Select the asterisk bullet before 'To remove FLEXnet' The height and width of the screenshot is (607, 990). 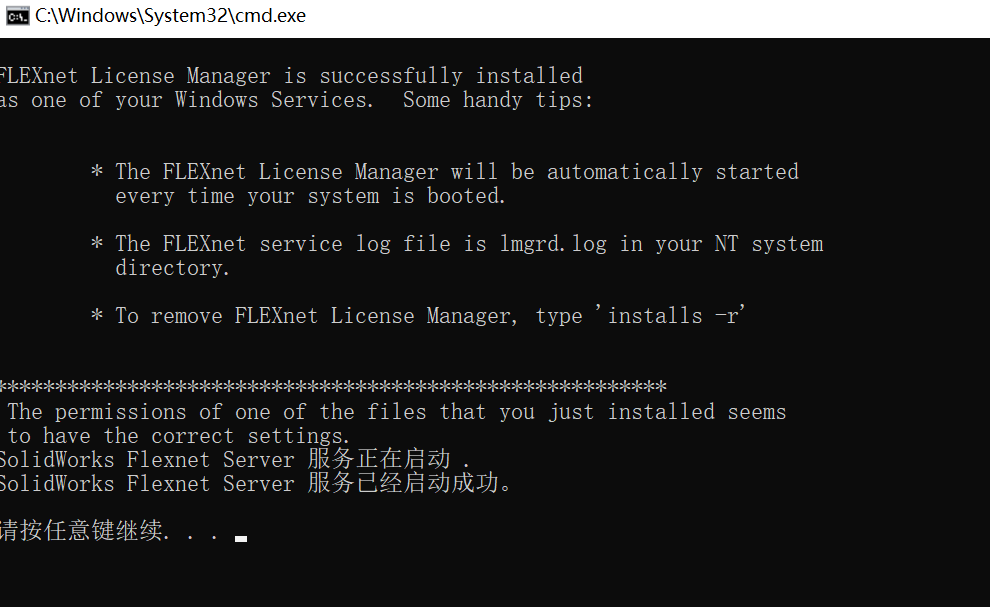click(x=97, y=316)
